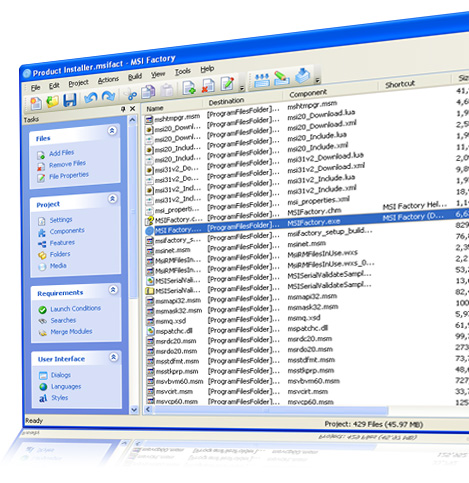Click Tasks pane scroll down arrow
This screenshot has width=469, height=483.
(x=134, y=410)
